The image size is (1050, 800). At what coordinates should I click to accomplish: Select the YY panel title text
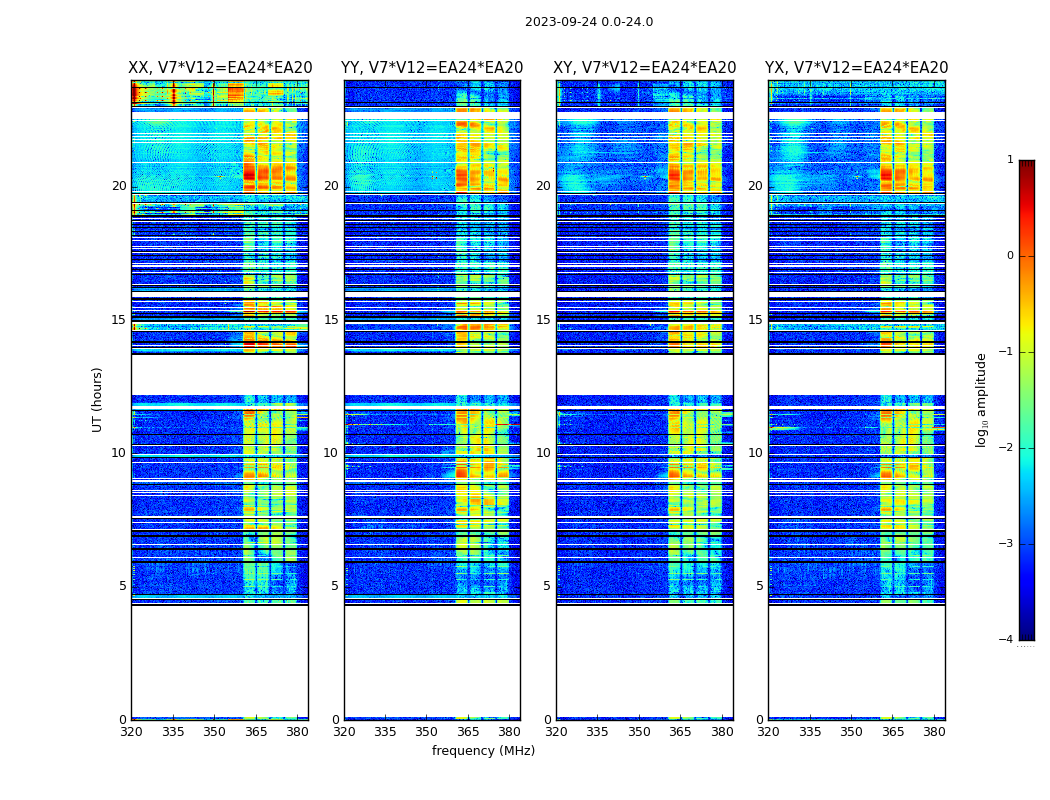coord(432,68)
